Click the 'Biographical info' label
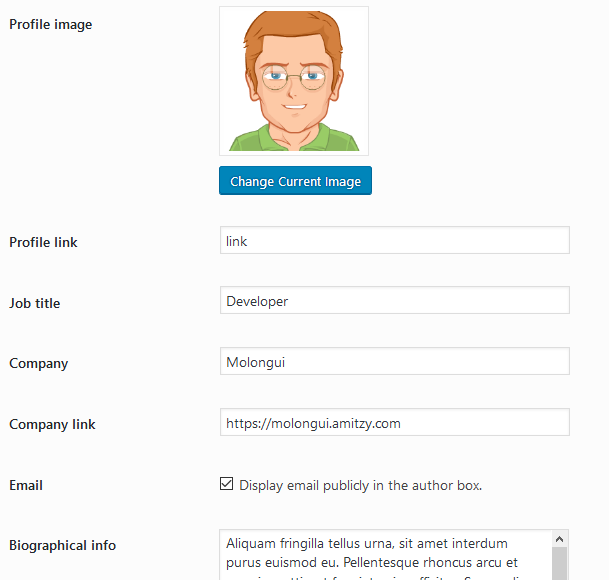This screenshot has width=609, height=580. (x=62, y=545)
